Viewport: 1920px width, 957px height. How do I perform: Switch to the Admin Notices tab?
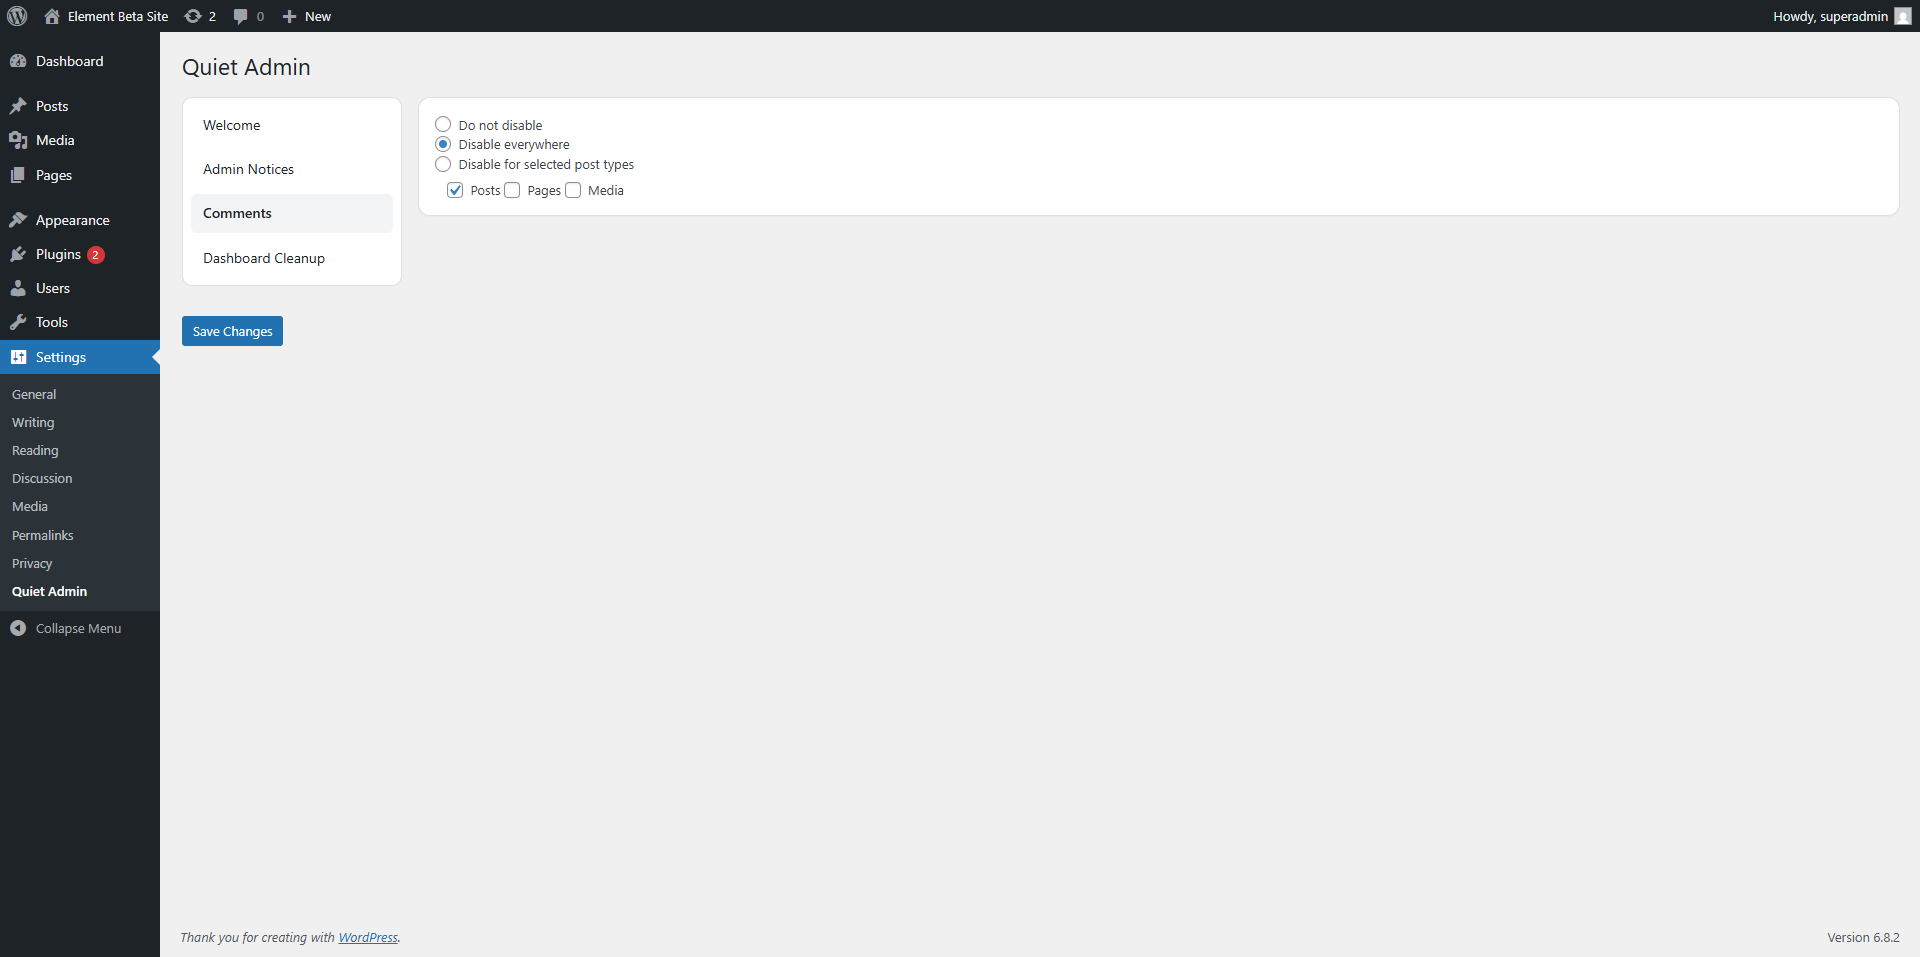(x=292, y=169)
